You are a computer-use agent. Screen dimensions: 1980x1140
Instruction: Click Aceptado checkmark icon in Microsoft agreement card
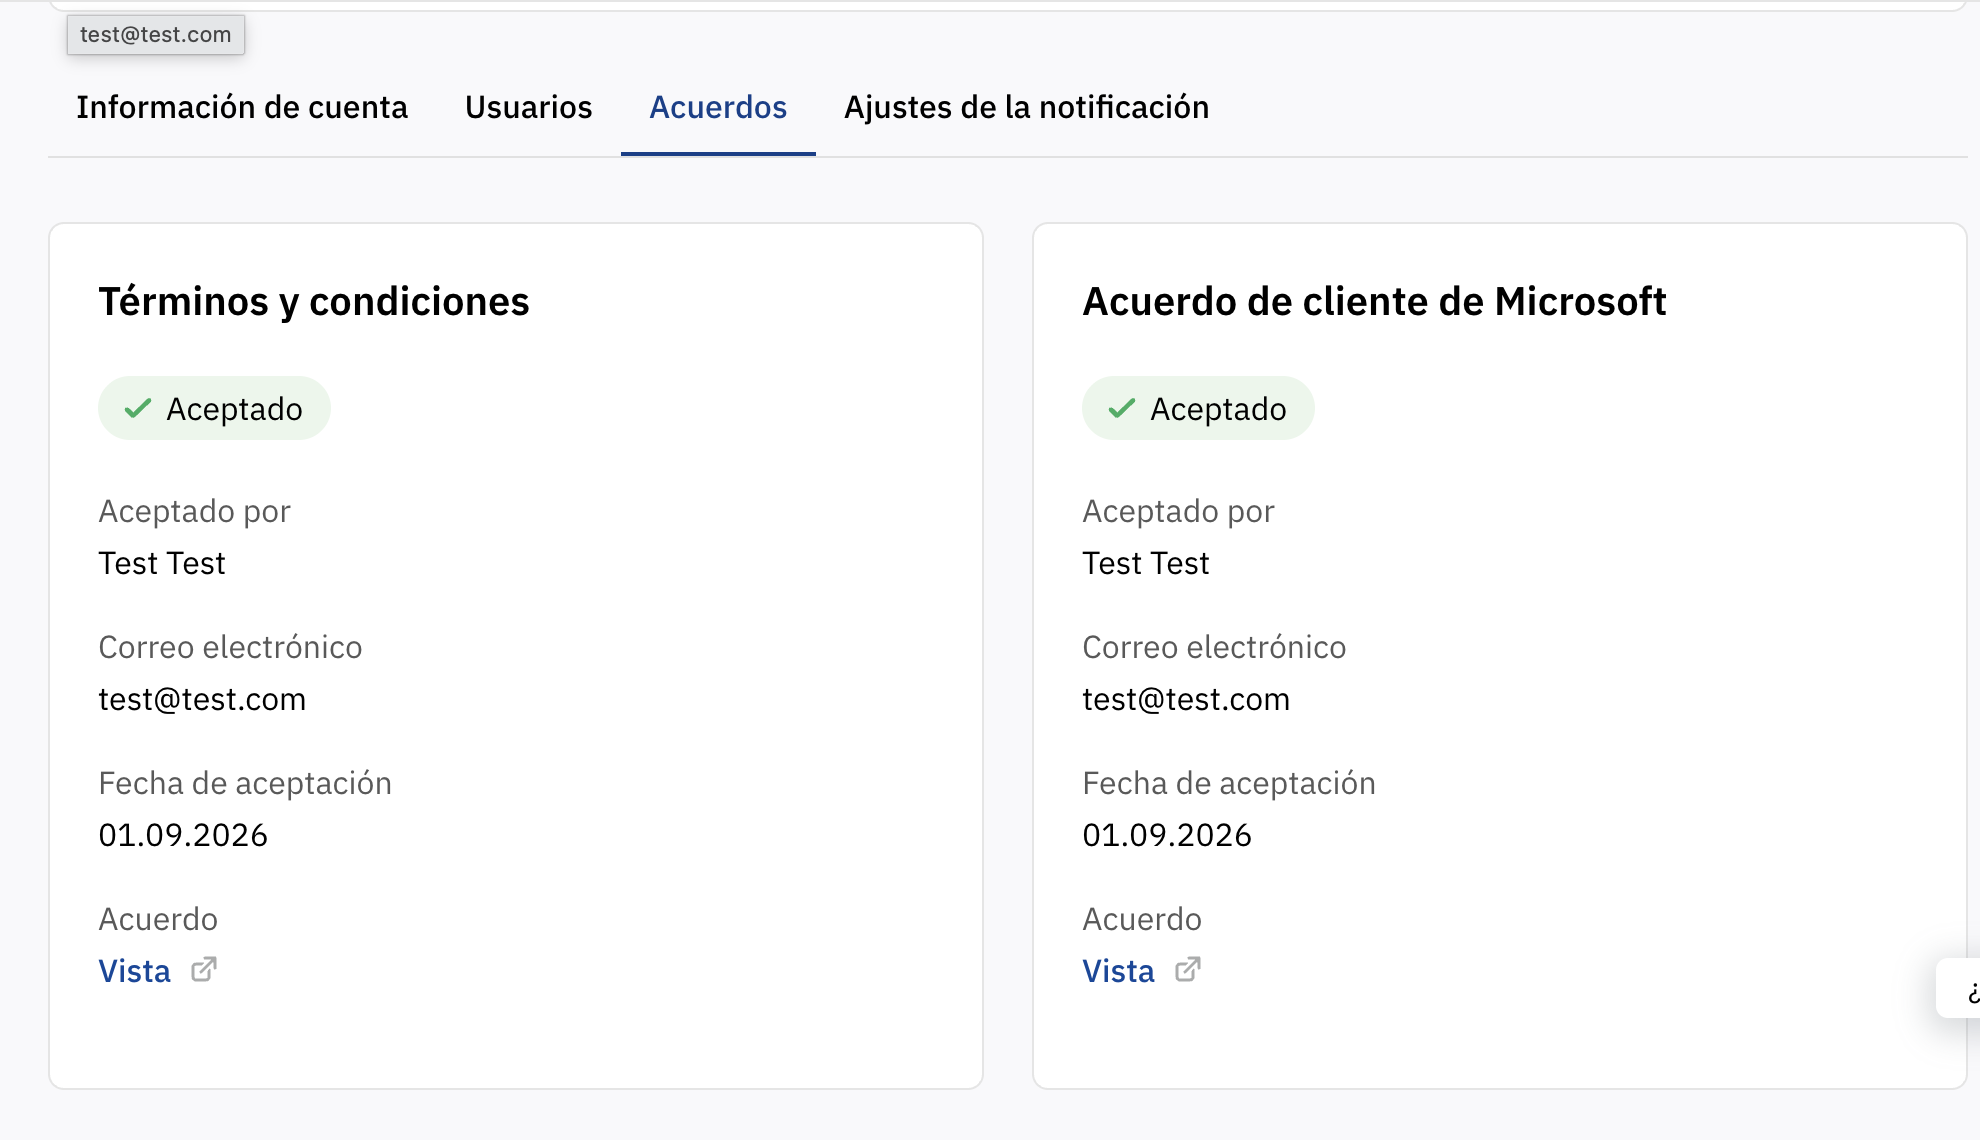click(1122, 408)
